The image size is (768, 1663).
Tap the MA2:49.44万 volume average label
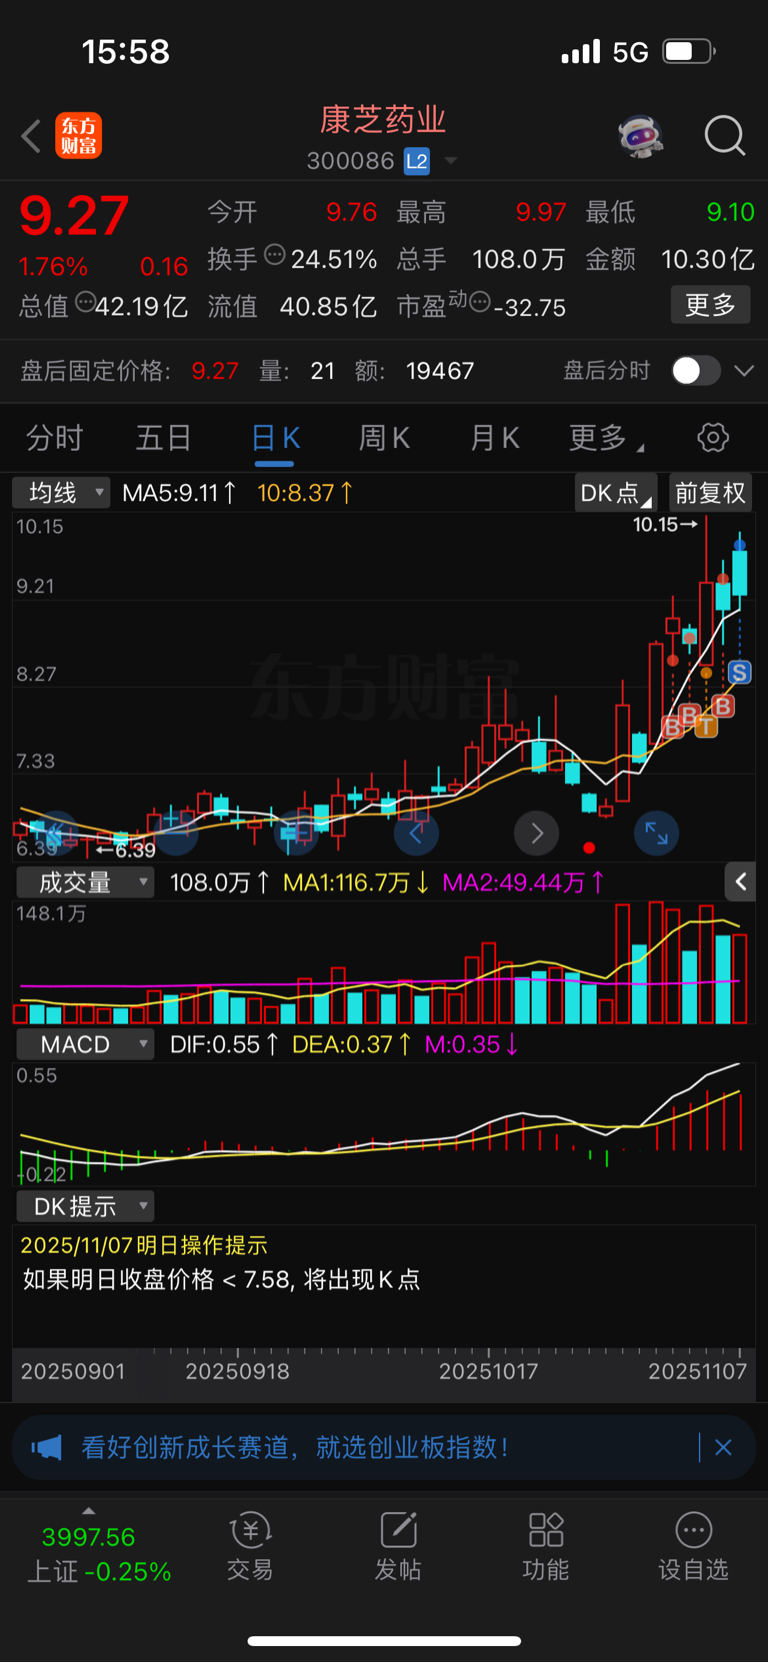pyautogui.click(x=523, y=882)
